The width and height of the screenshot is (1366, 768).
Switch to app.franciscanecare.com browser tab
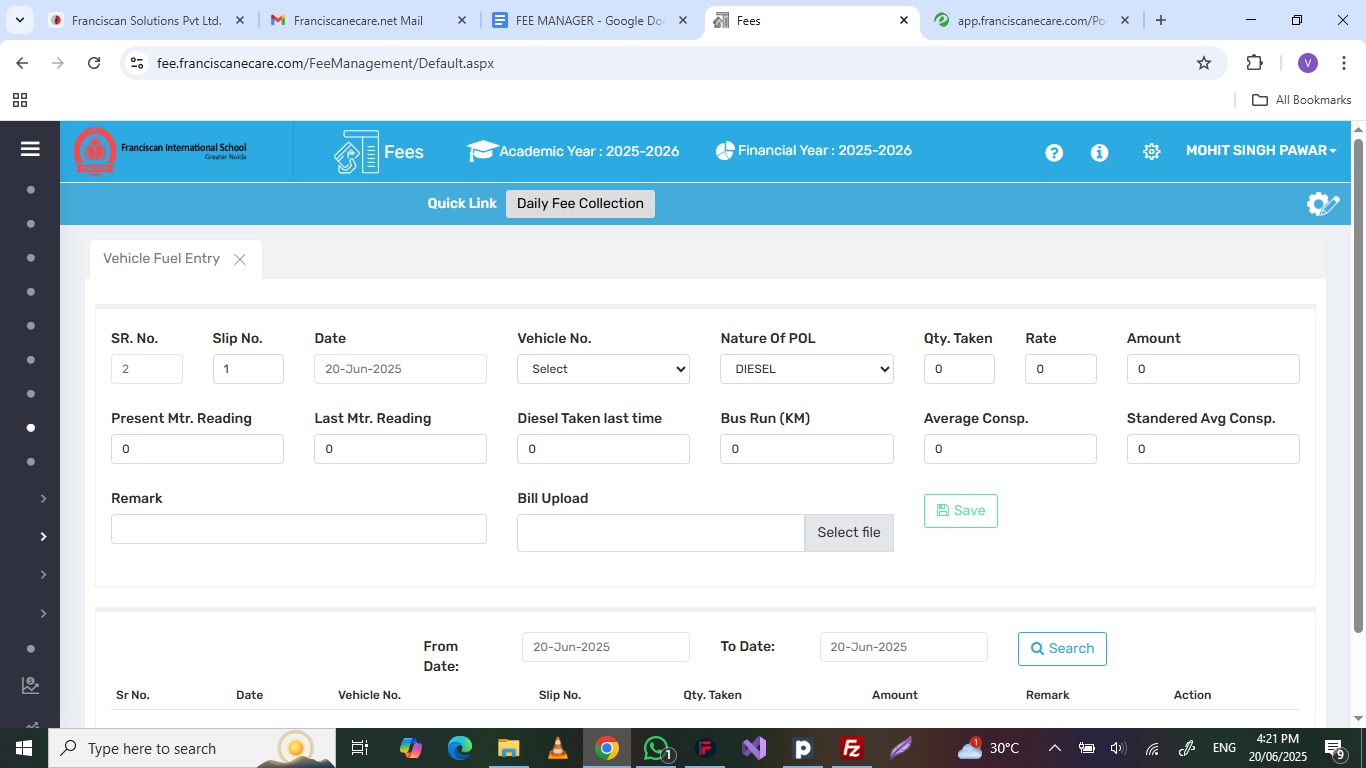coord(1032,20)
